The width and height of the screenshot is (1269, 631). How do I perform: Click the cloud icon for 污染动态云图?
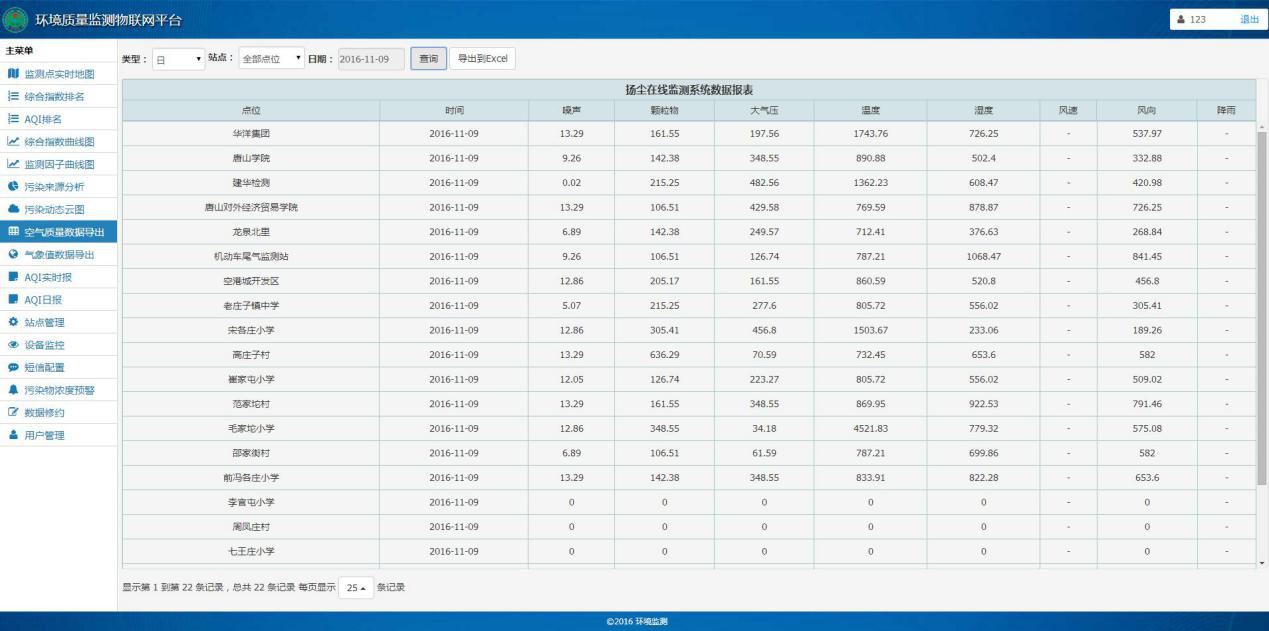(13, 209)
